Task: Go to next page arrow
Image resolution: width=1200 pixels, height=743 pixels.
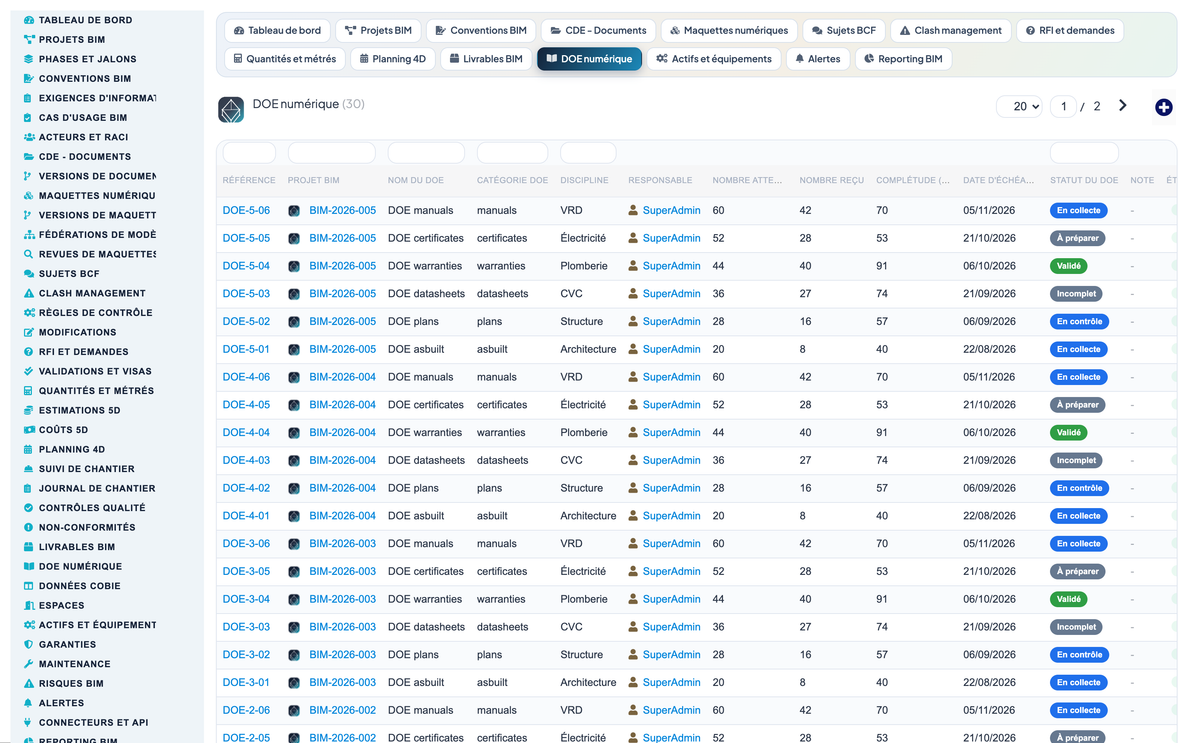Action: point(1122,106)
